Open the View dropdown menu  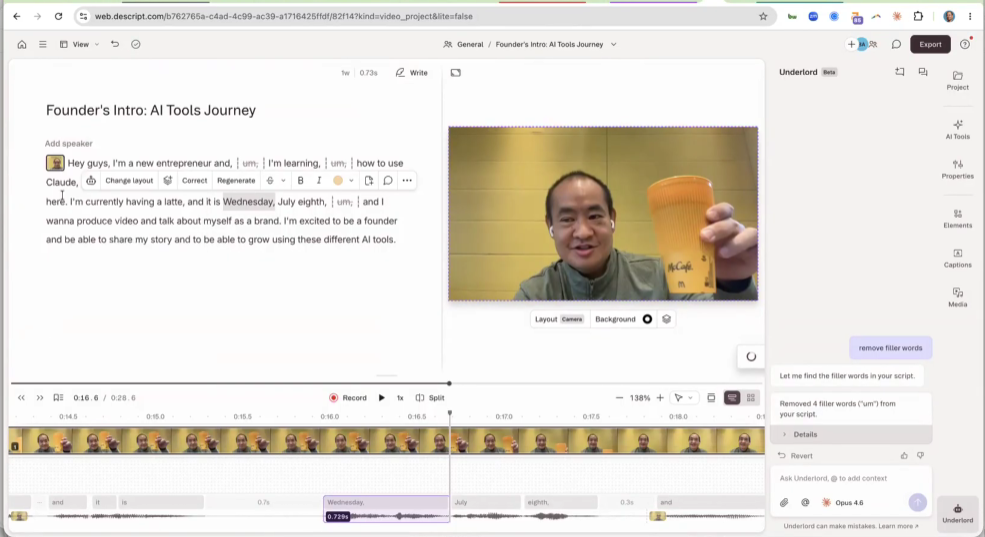(80, 45)
